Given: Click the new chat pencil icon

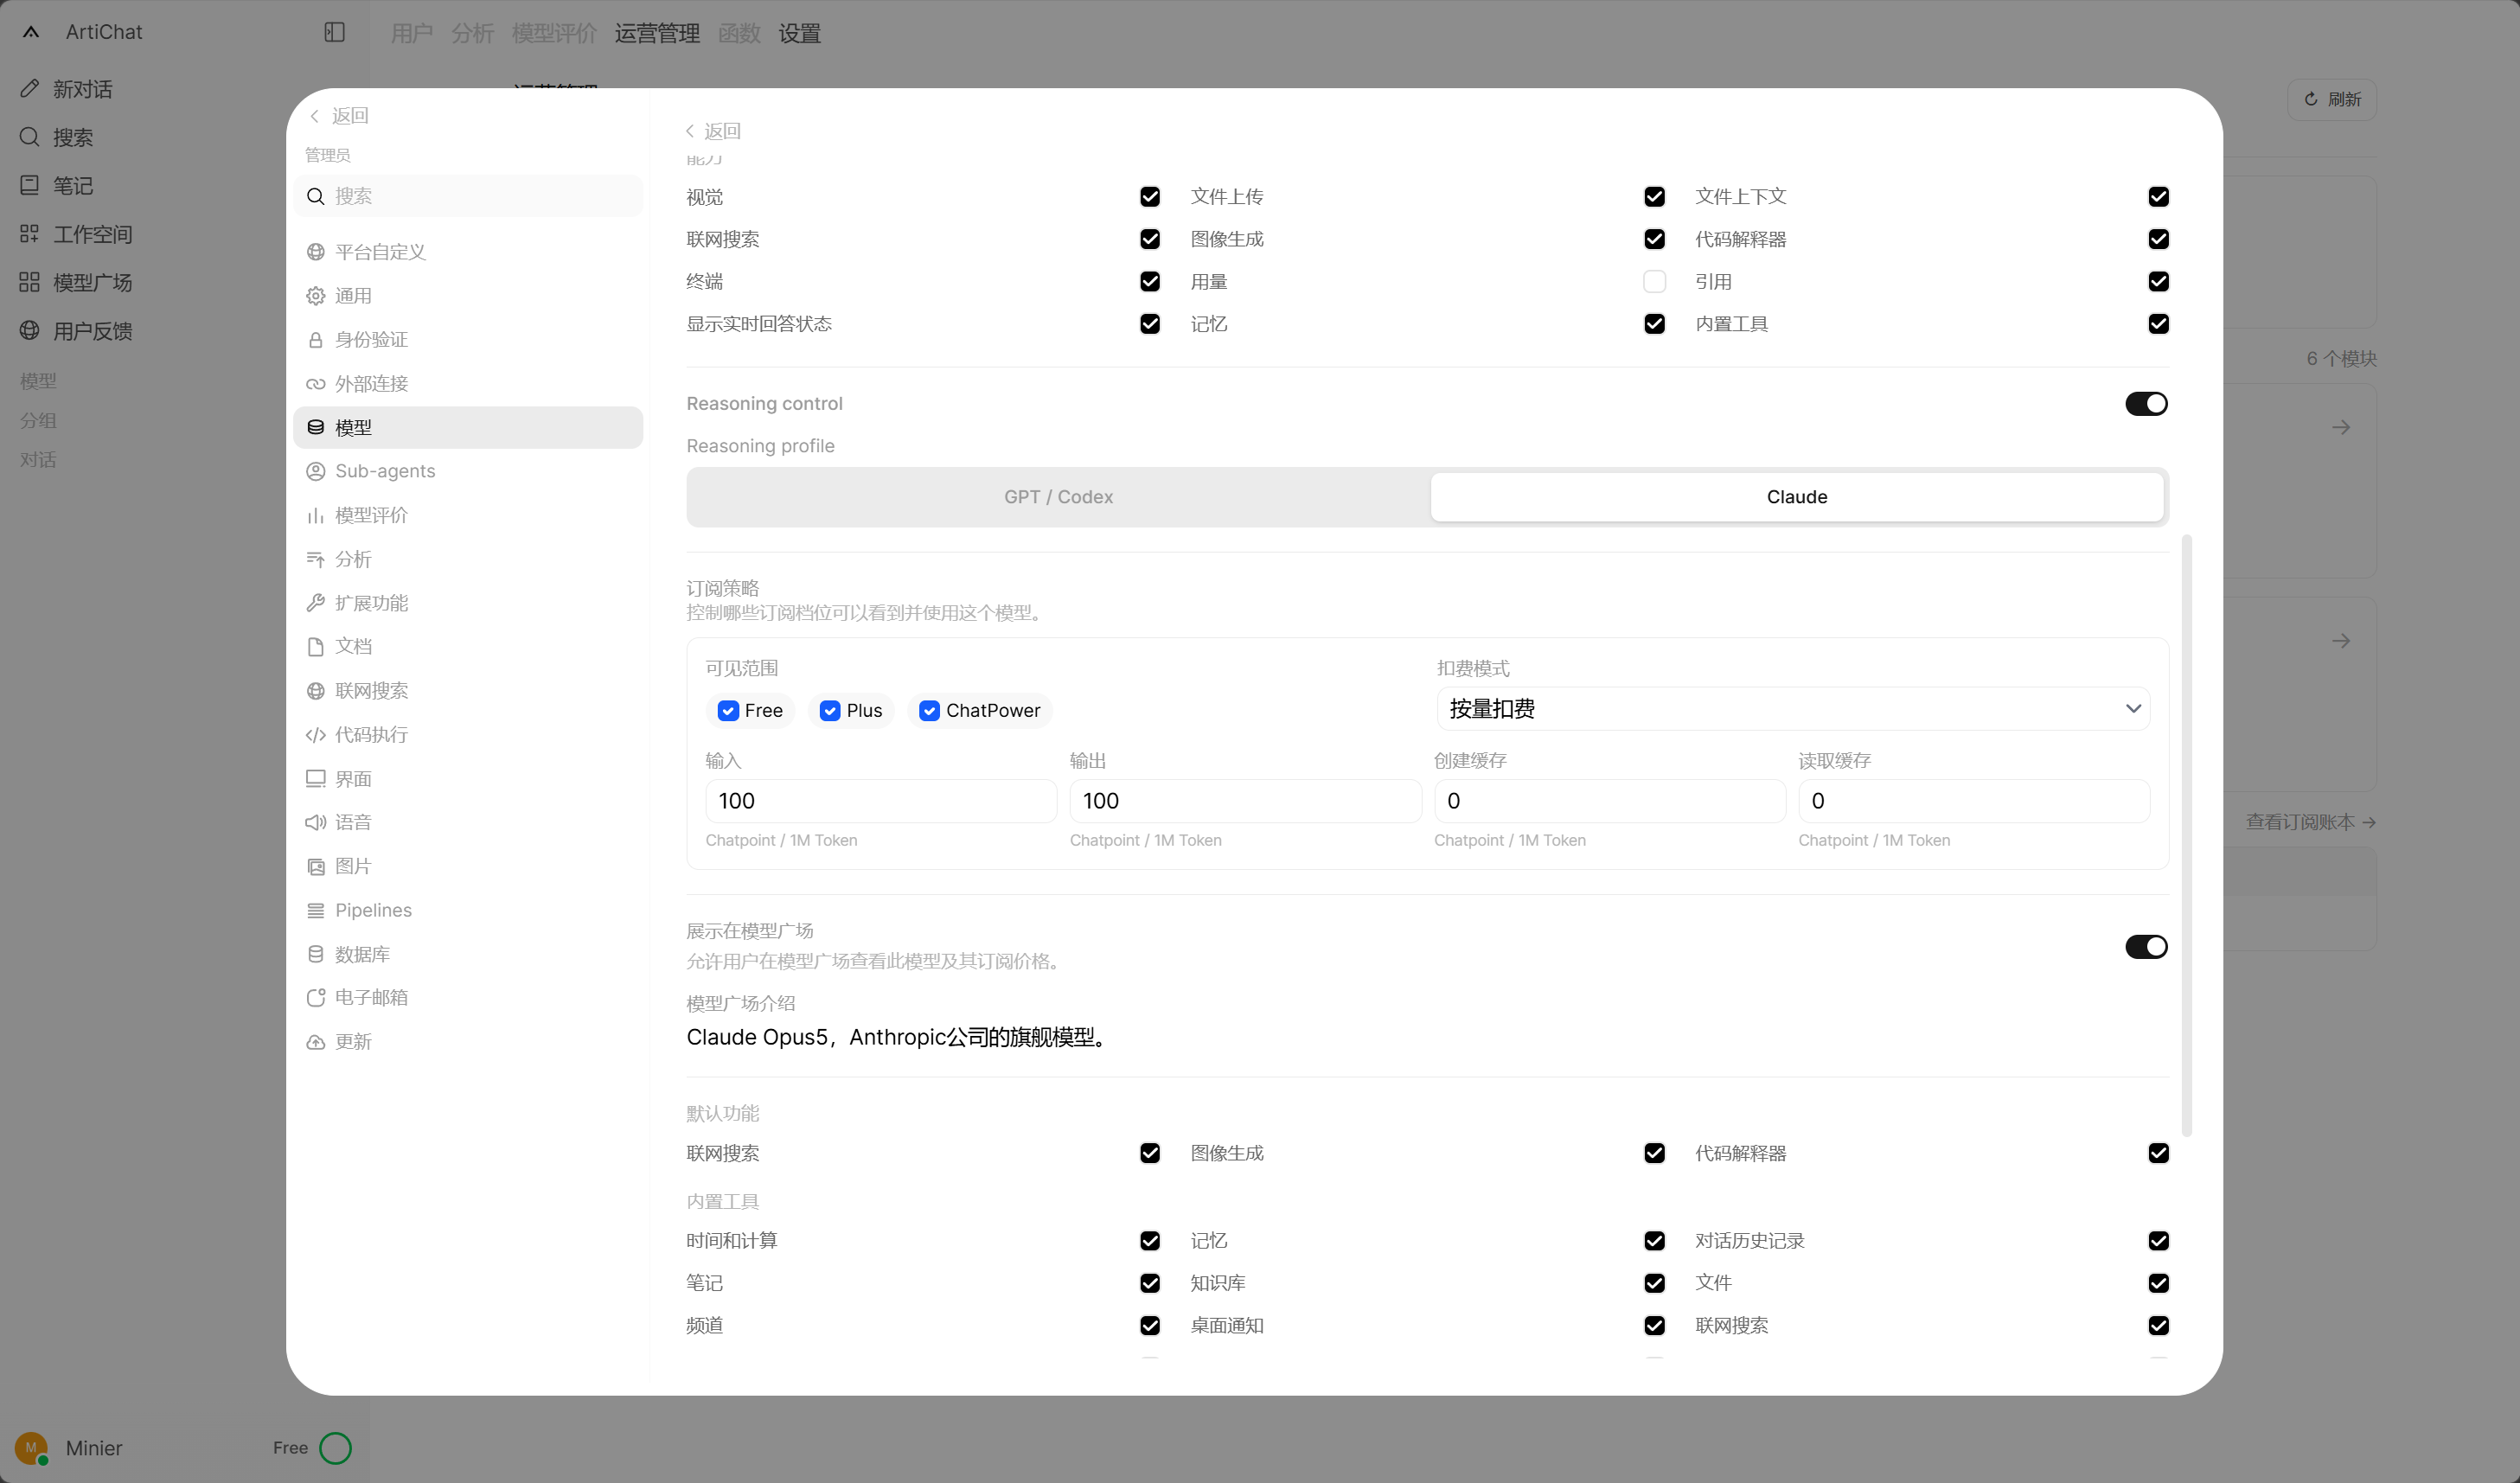Looking at the screenshot, I should coord(30,89).
